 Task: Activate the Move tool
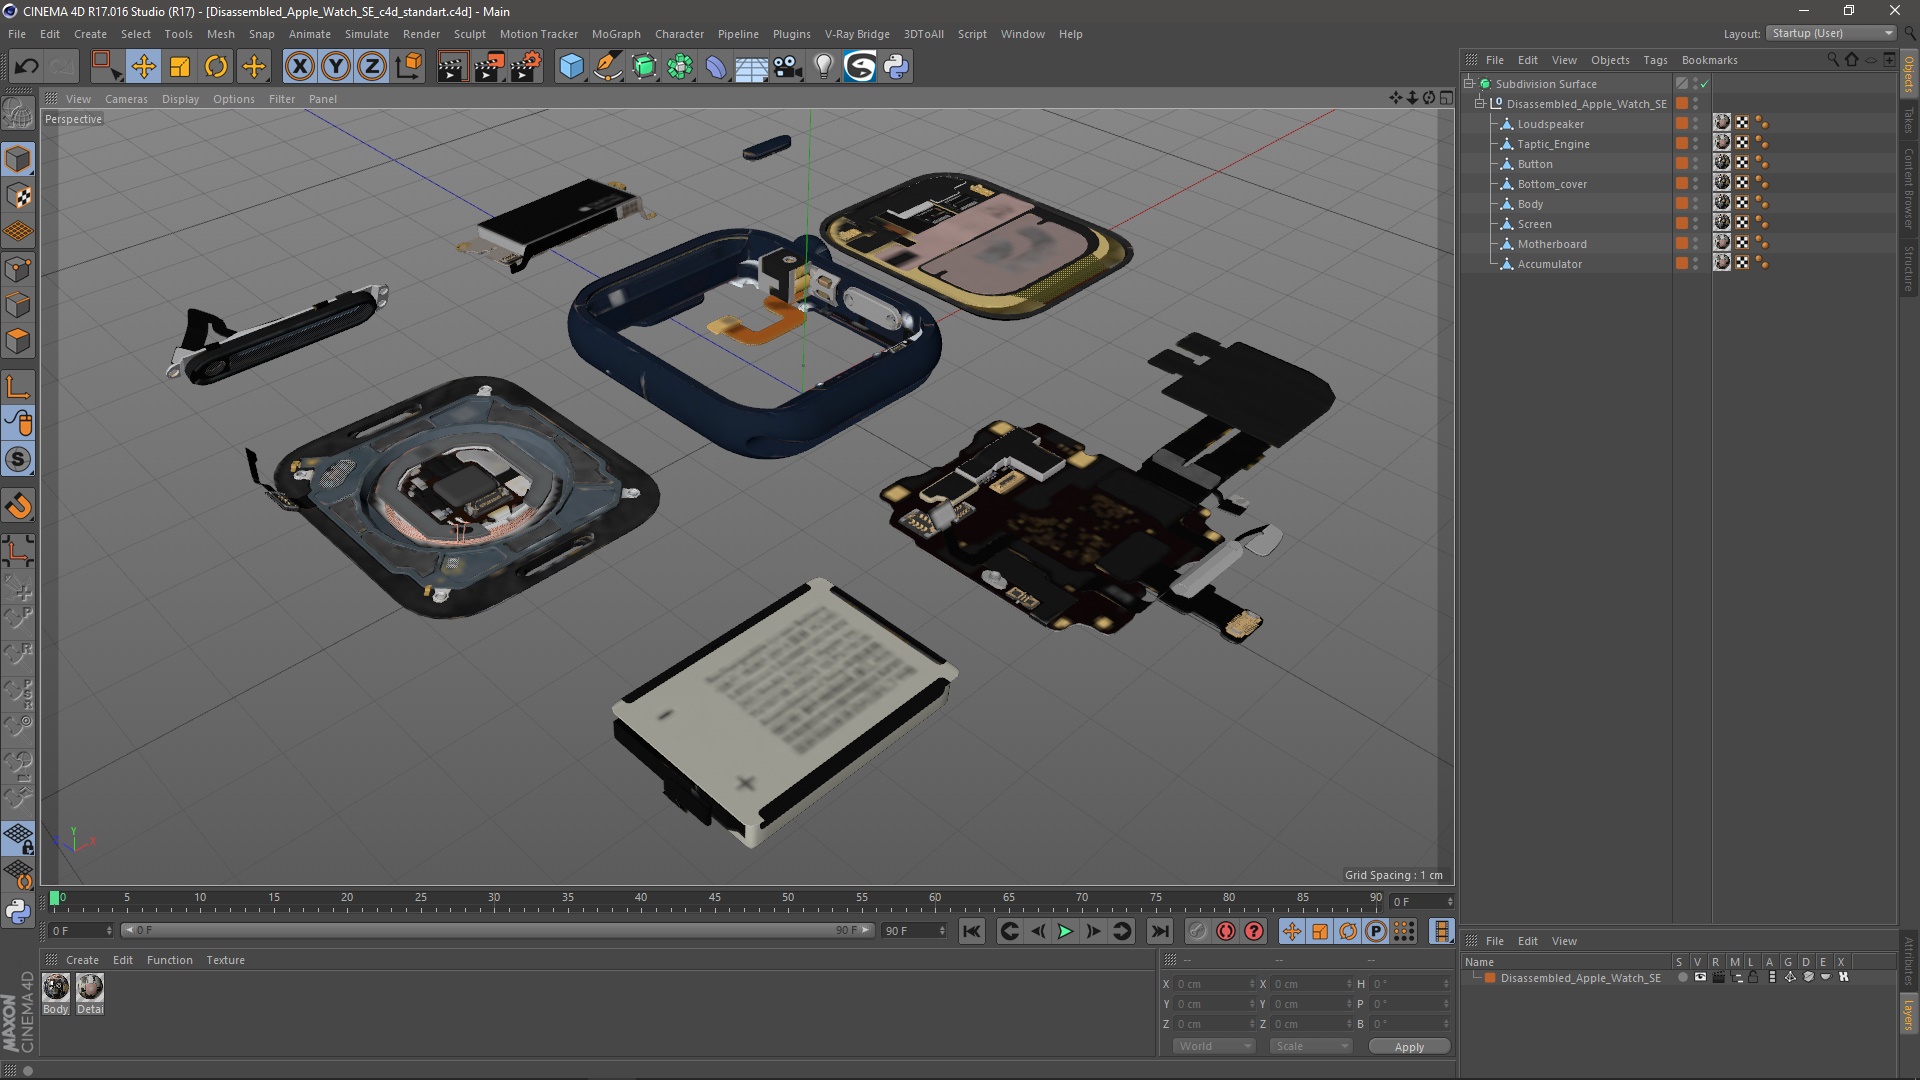tap(143, 67)
